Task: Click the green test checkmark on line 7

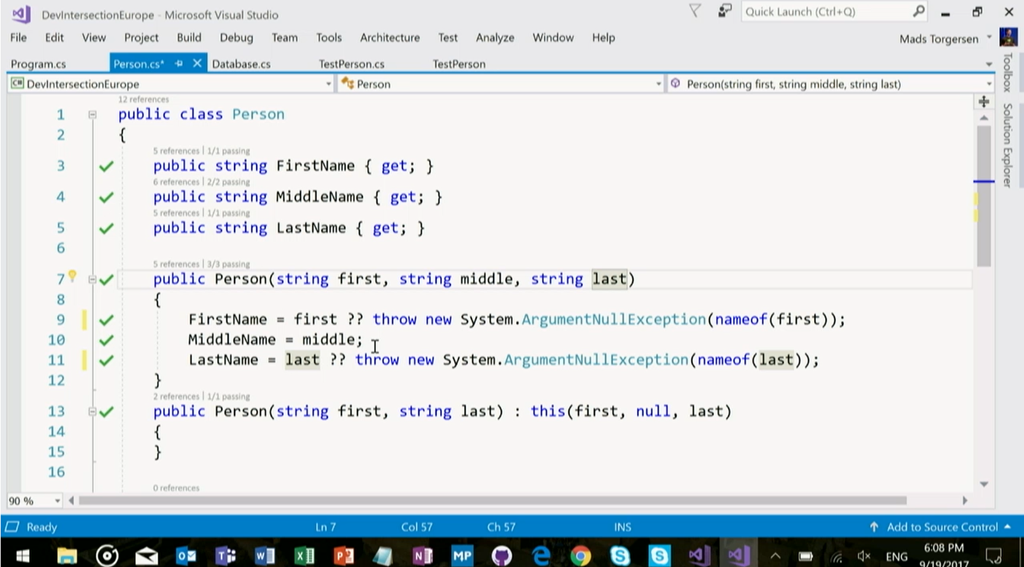Action: (106, 280)
